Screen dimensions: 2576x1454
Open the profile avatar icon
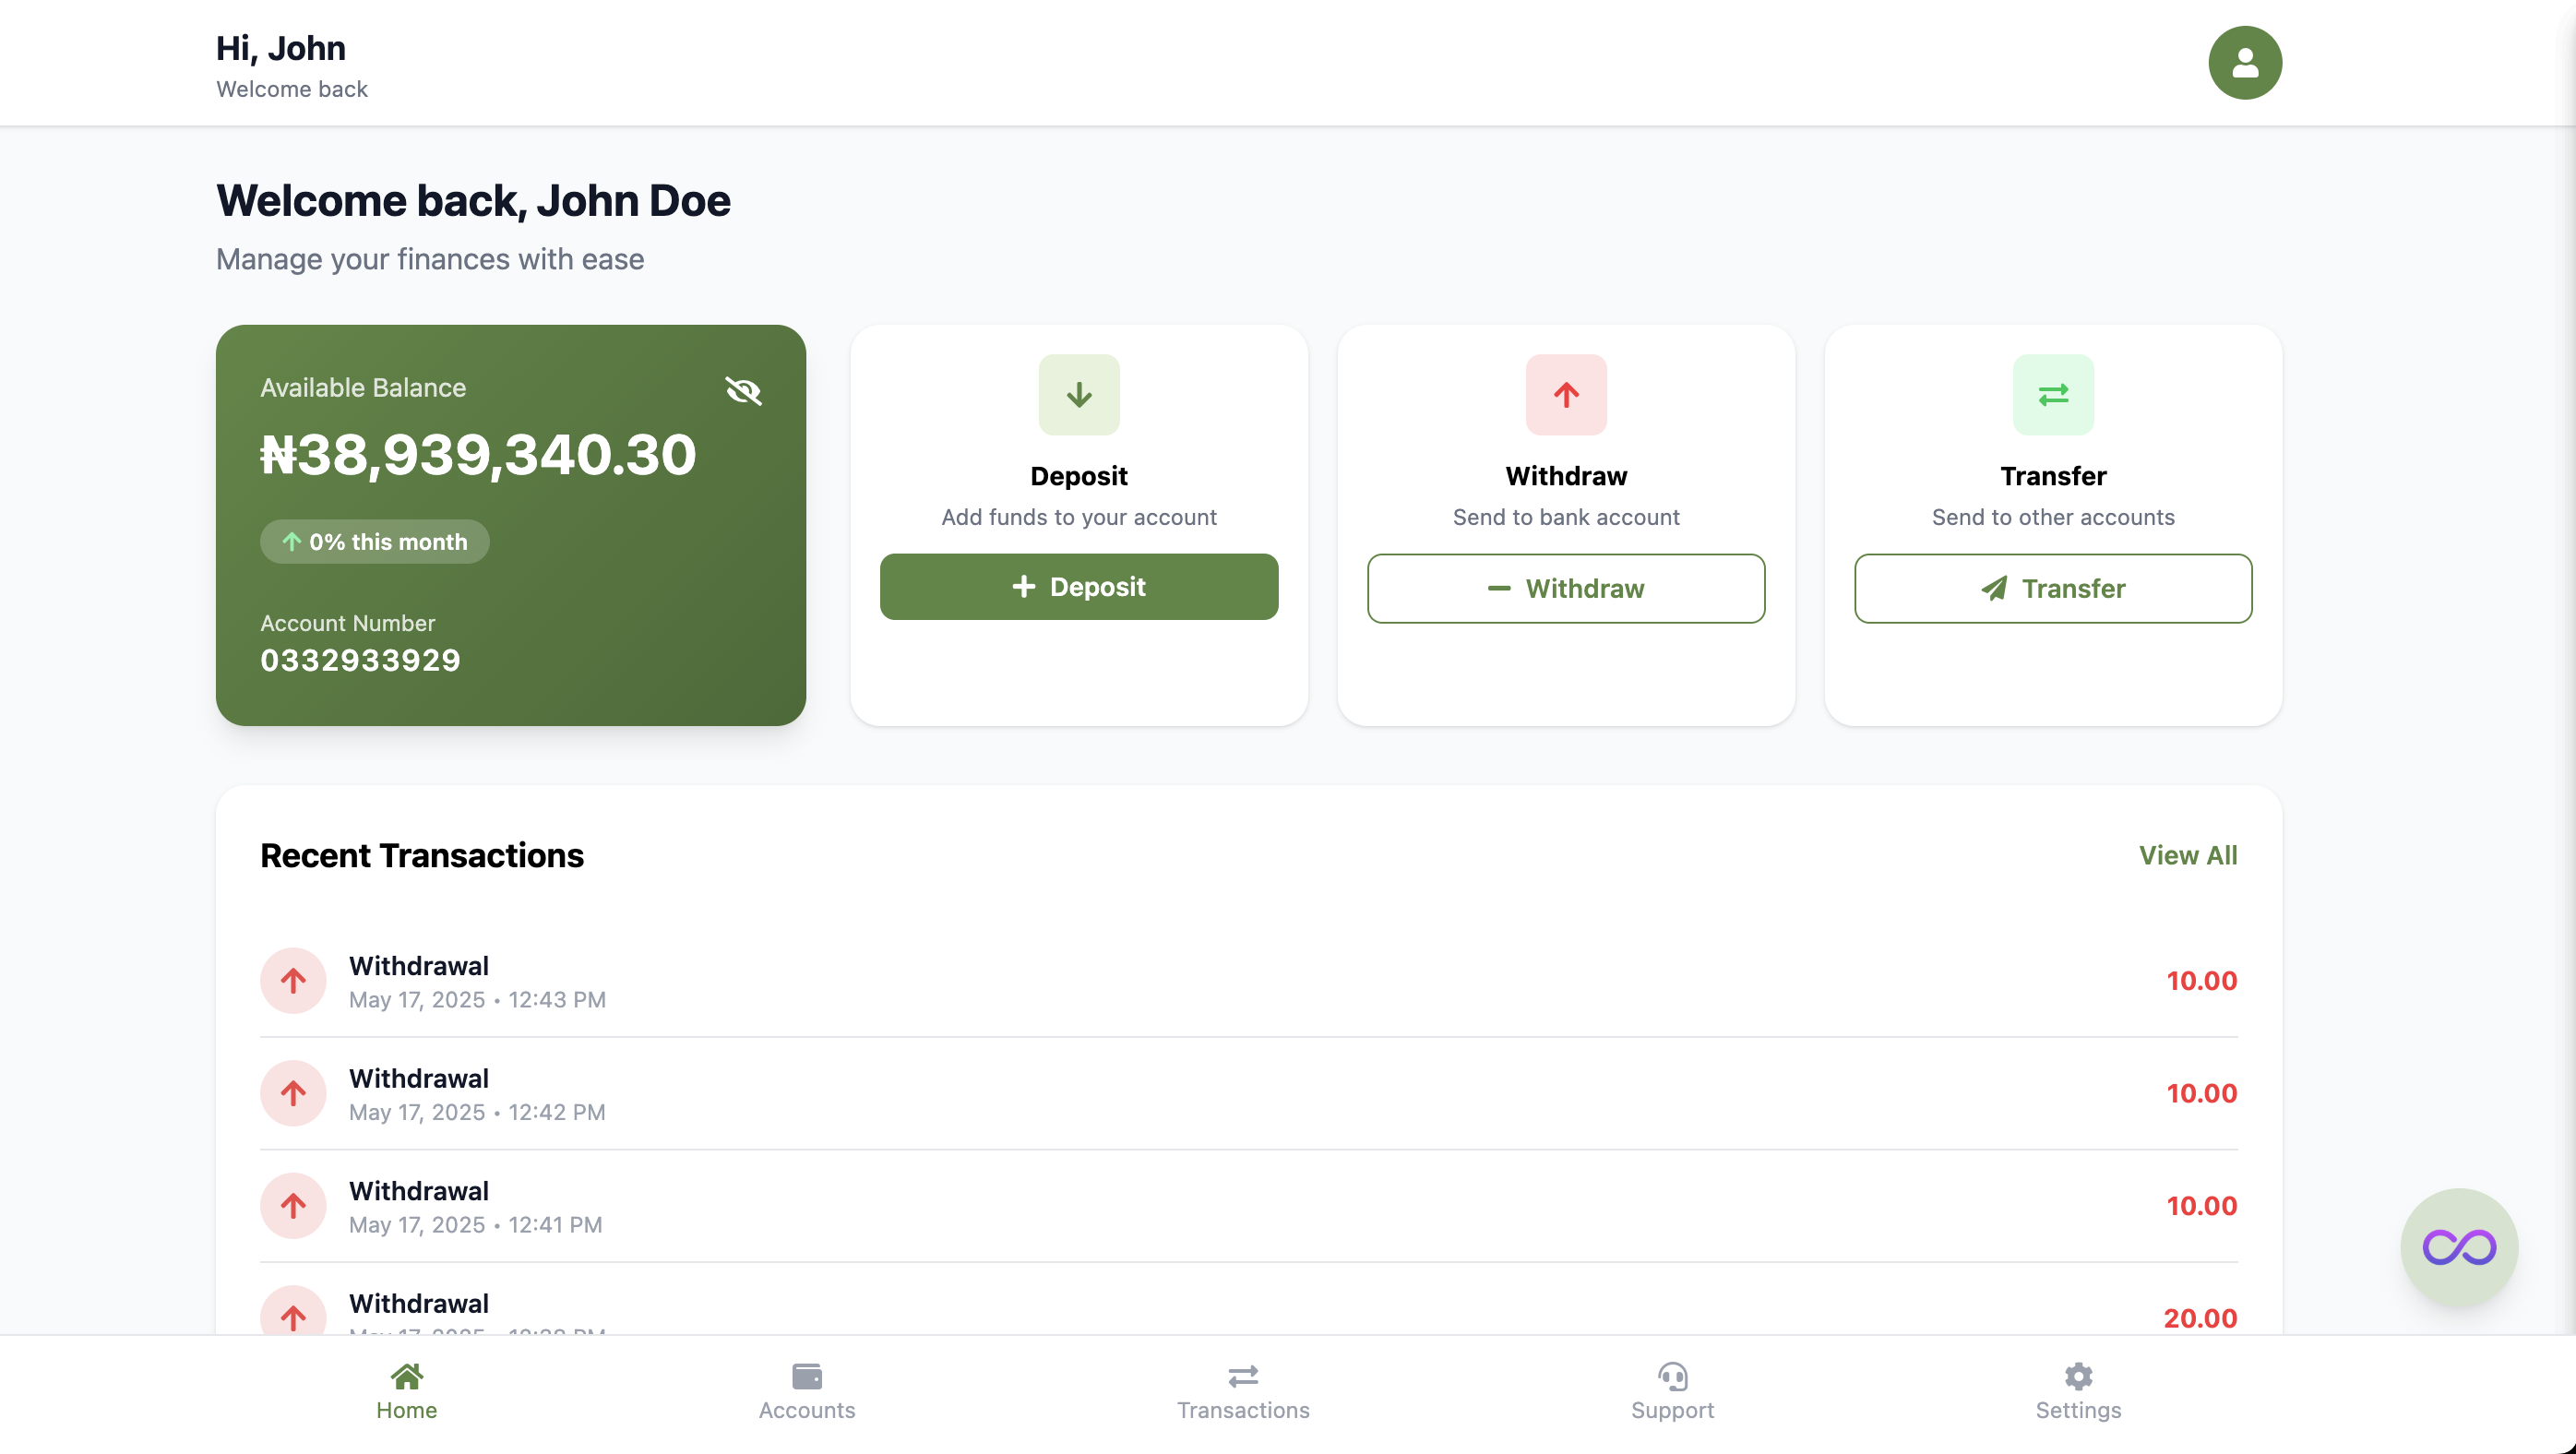[x=2244, y=62]
